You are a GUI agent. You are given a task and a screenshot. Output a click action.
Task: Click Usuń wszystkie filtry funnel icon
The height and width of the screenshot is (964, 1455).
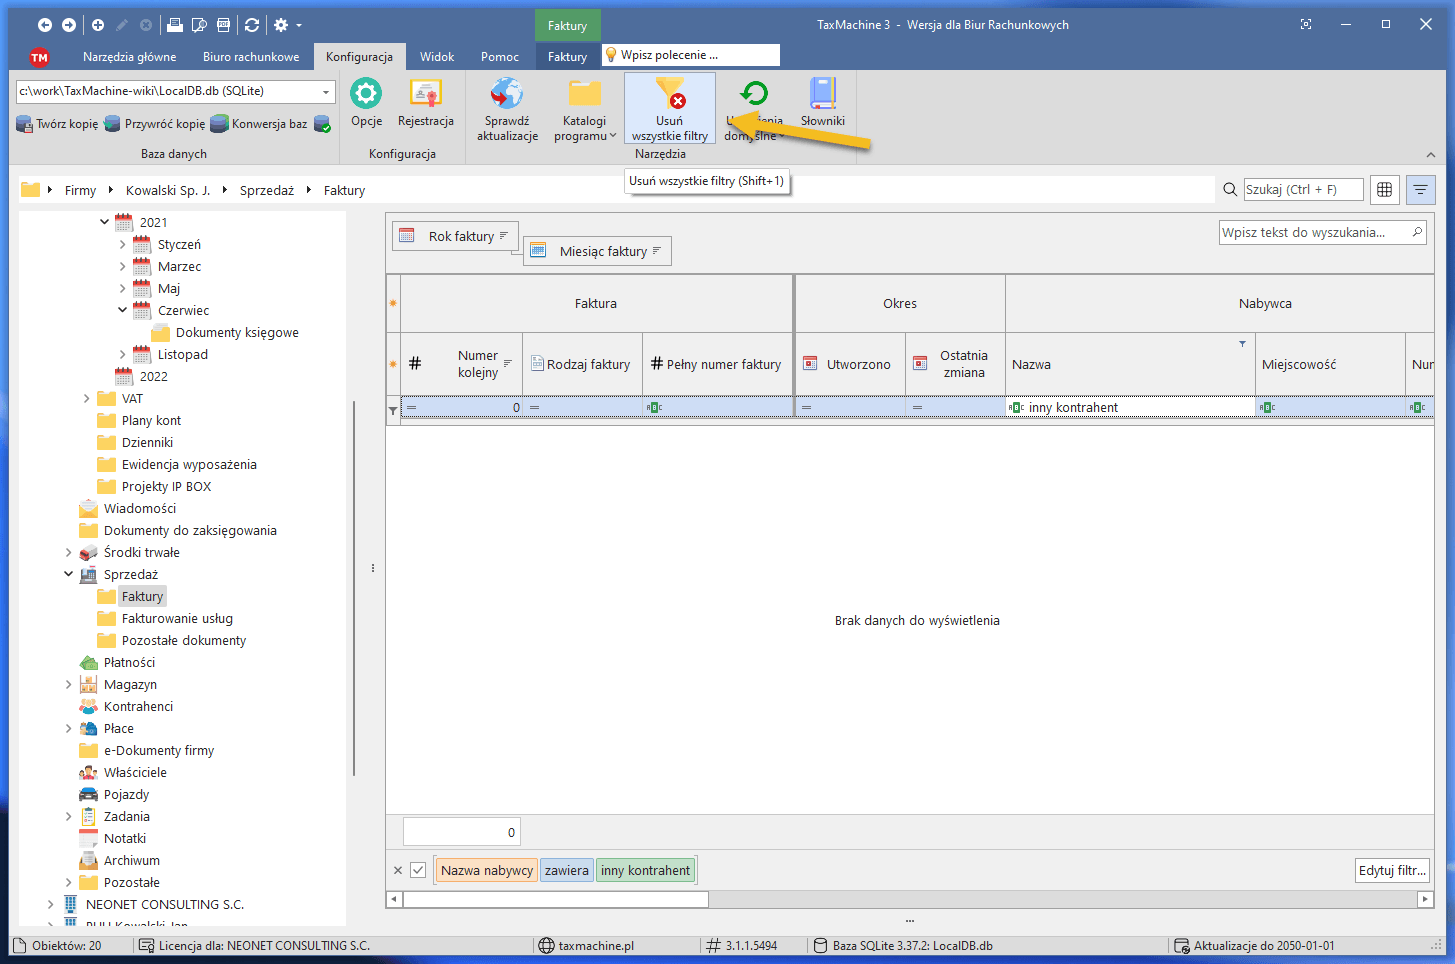[669, 95]
